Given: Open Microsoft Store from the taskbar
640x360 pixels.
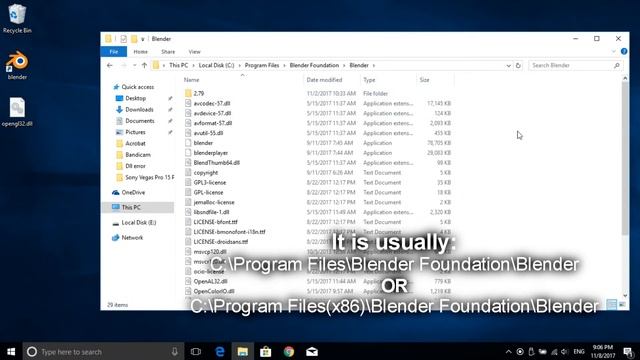Looking at the screenshot, I should pos(266,351).
